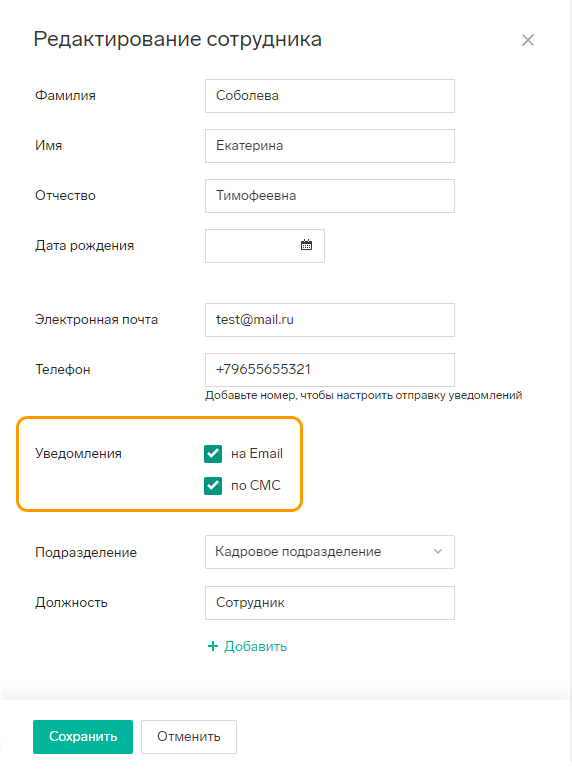Edit the Должность field Сотрудник
This screenshot has width=572, height=774.
(330, 603)
